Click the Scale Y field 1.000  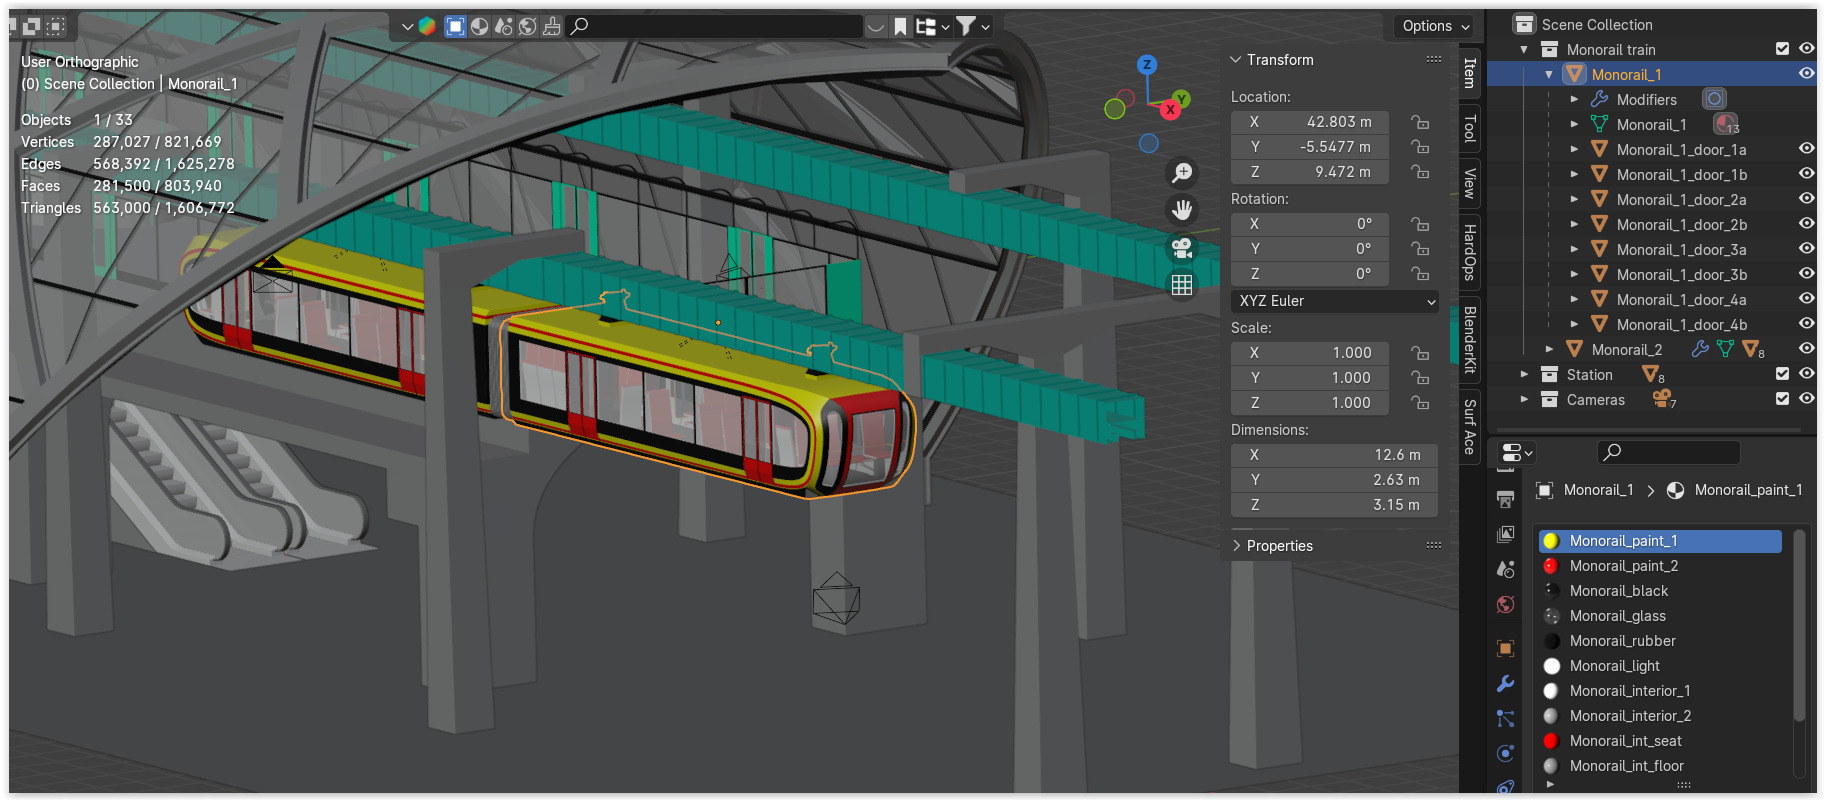(1310, 378)
